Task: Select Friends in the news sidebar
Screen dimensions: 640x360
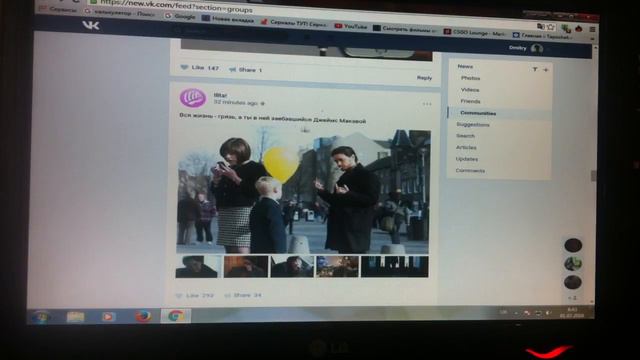Action: pos(470,101)
